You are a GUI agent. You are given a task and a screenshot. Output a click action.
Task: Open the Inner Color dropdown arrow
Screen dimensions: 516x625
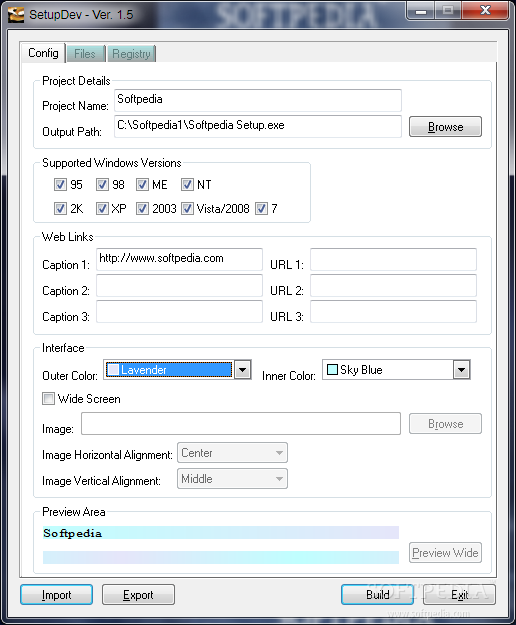(x=461, y=370)
